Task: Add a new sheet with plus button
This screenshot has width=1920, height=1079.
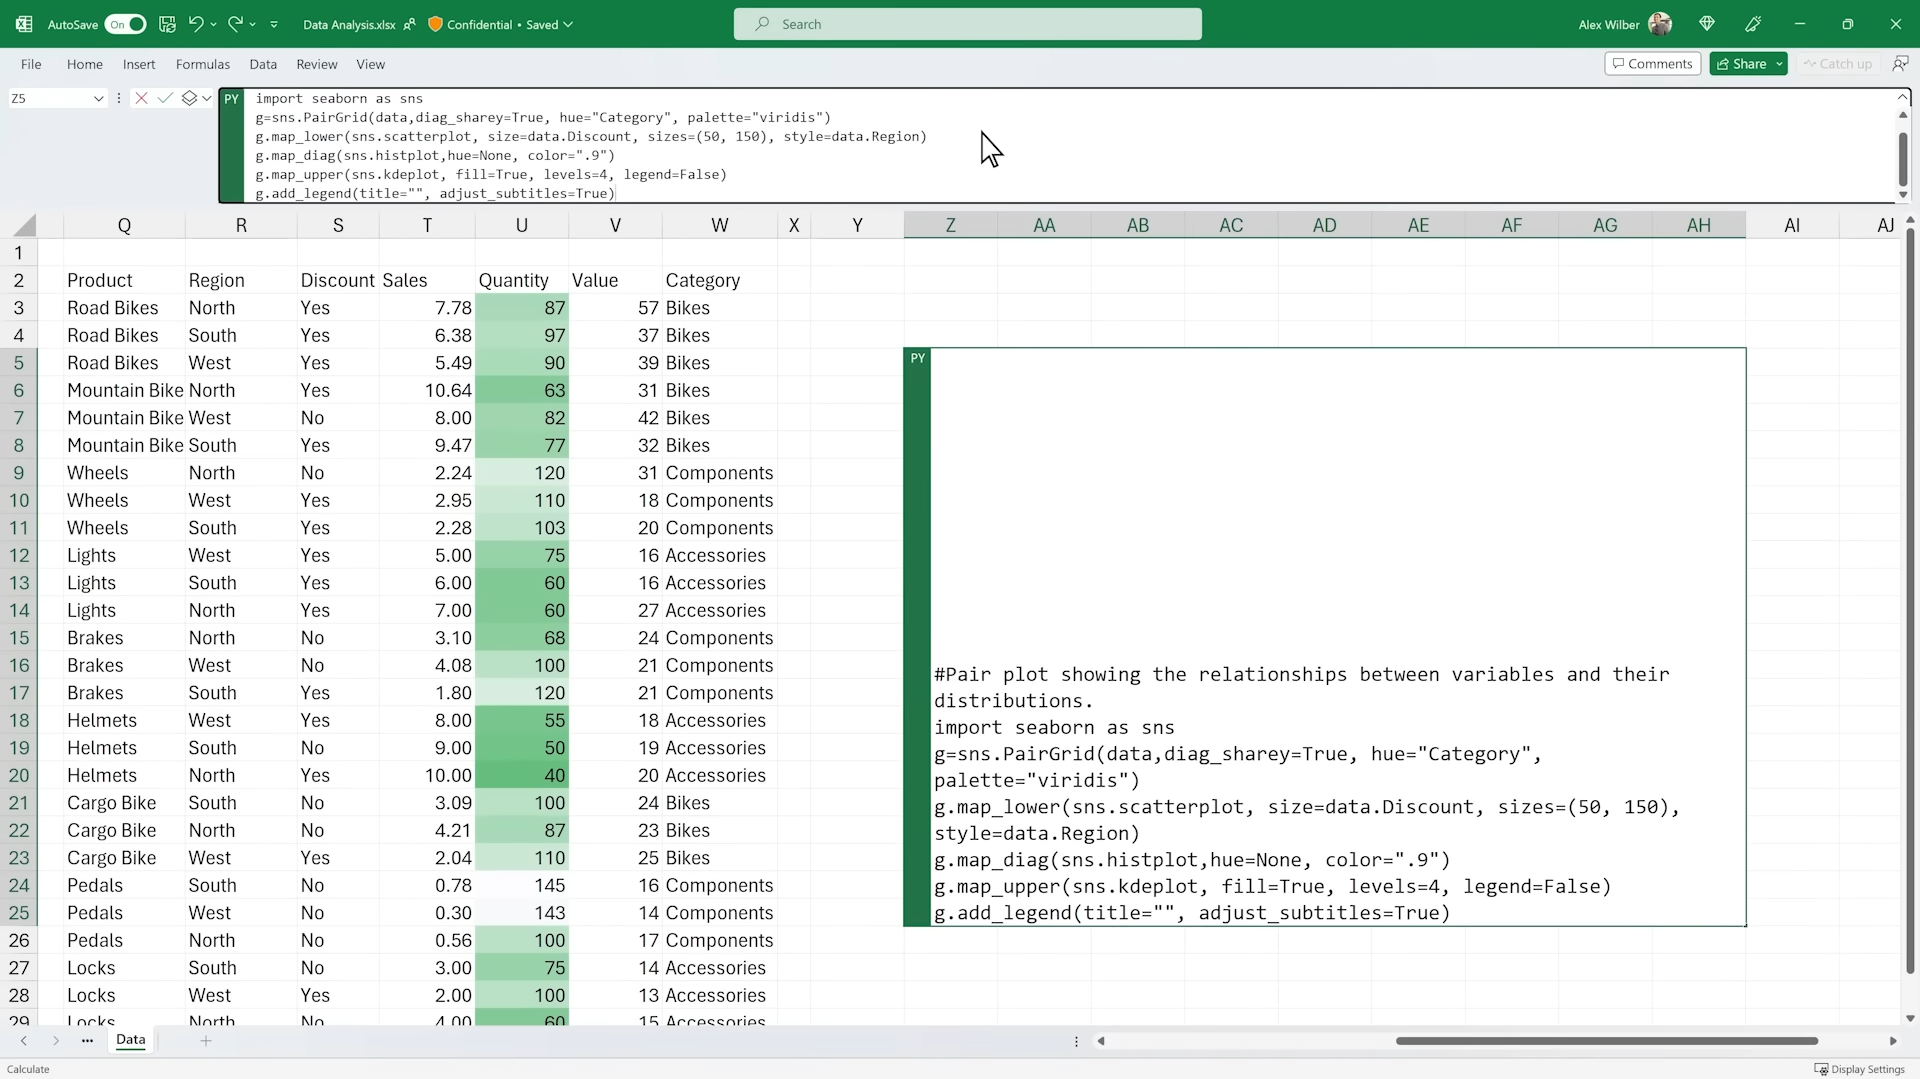Action: (x=206, y=1041)
